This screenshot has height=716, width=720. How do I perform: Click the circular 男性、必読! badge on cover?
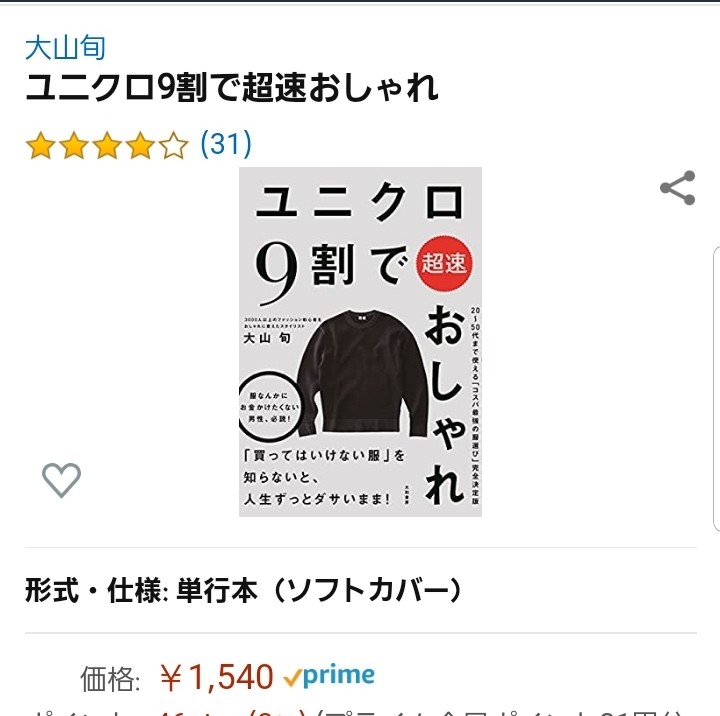[x=270, y=407]
